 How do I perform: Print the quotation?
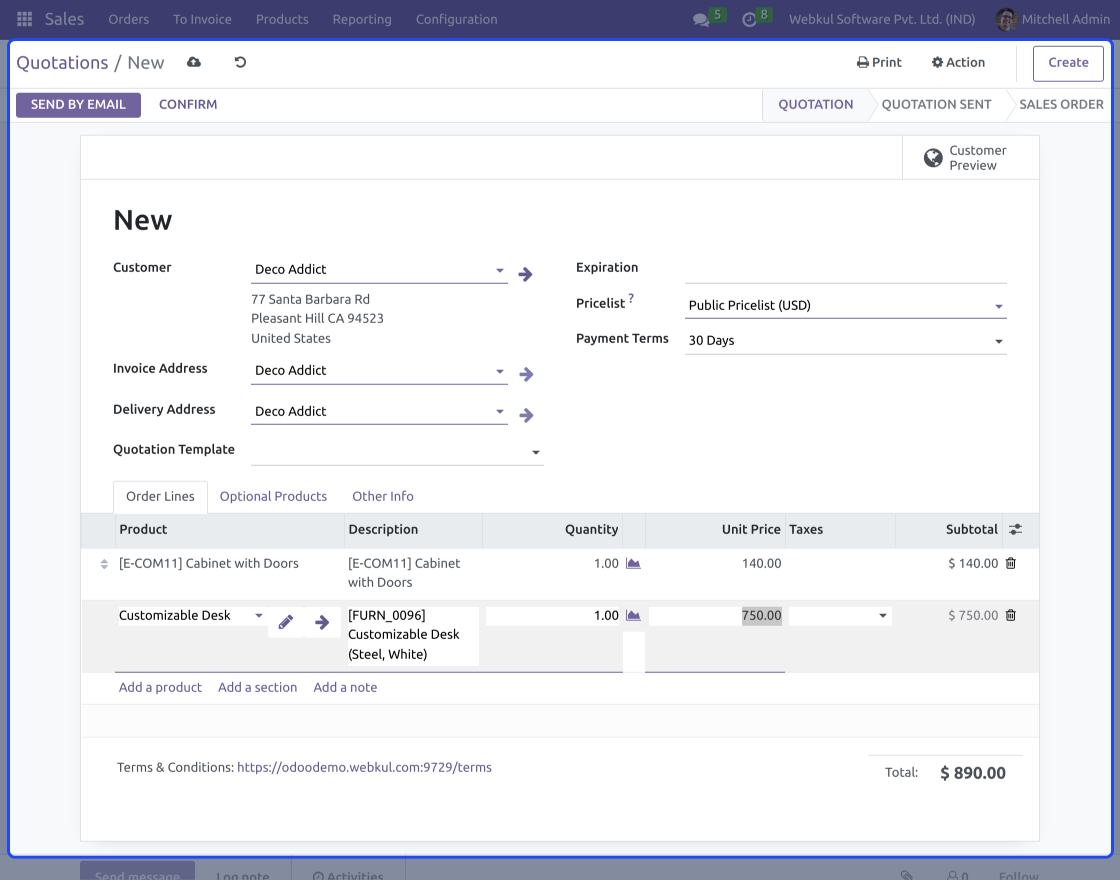tap(879, 62)
